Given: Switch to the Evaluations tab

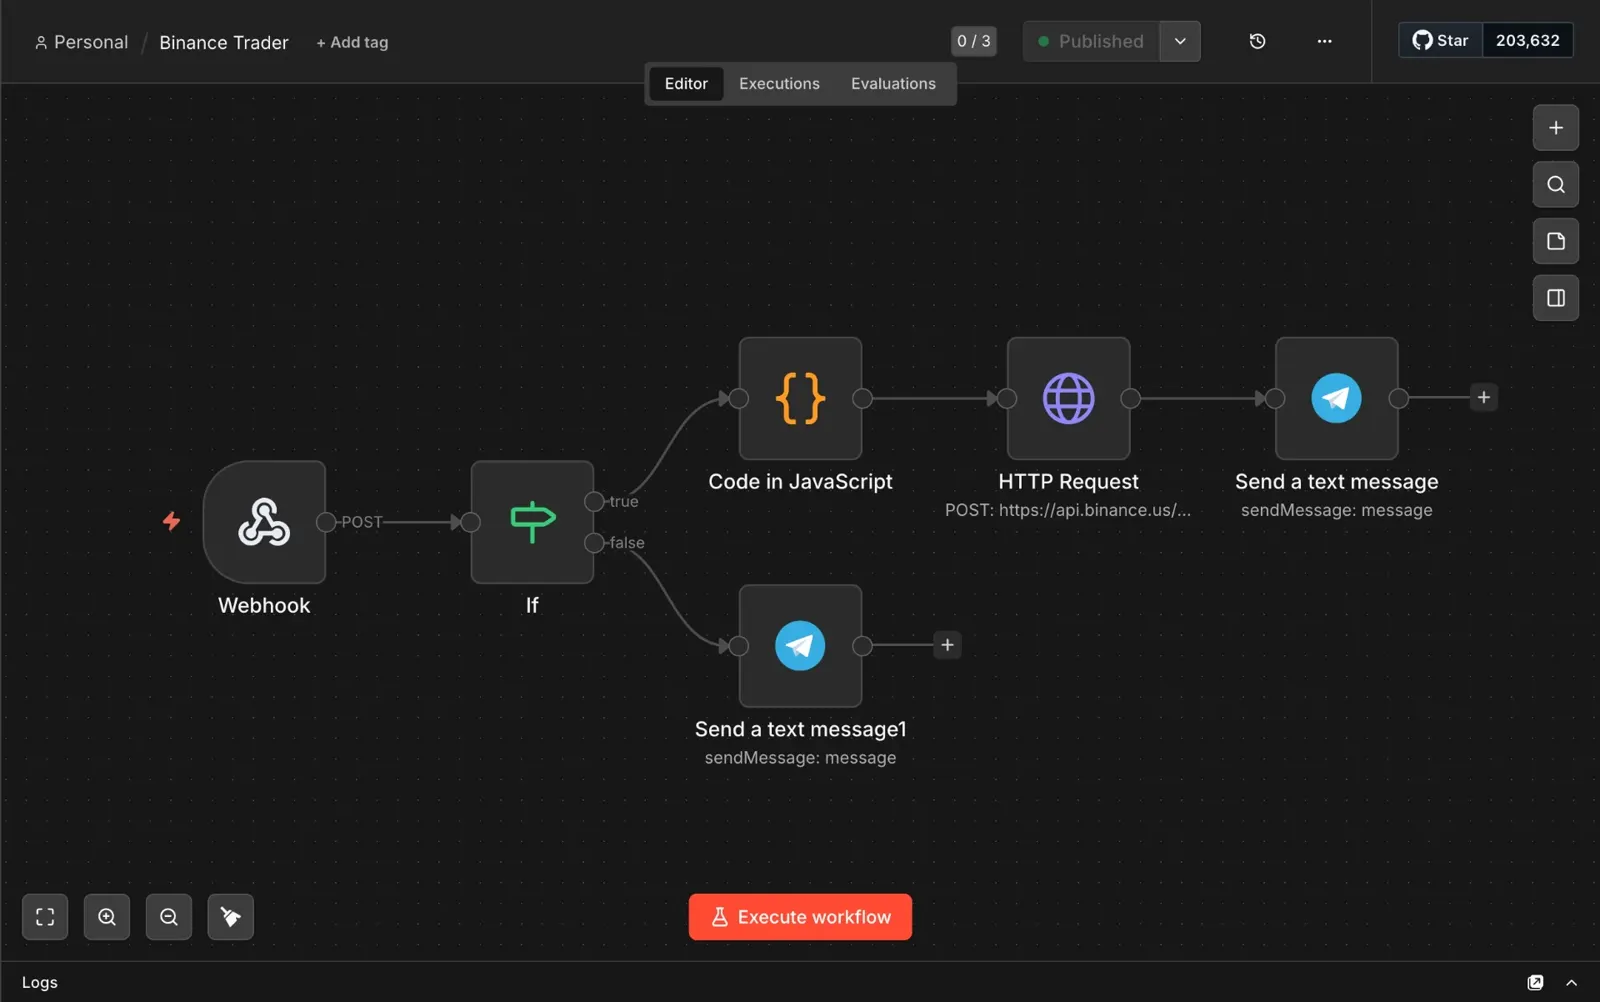Looking at the screenshot, I should (x=893, y=84).
